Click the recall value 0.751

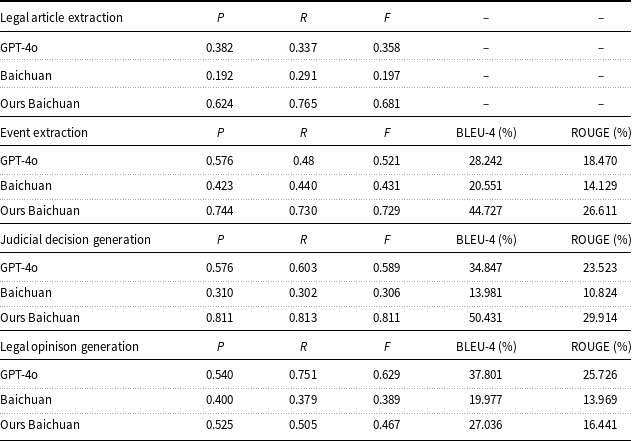(304, 374)
